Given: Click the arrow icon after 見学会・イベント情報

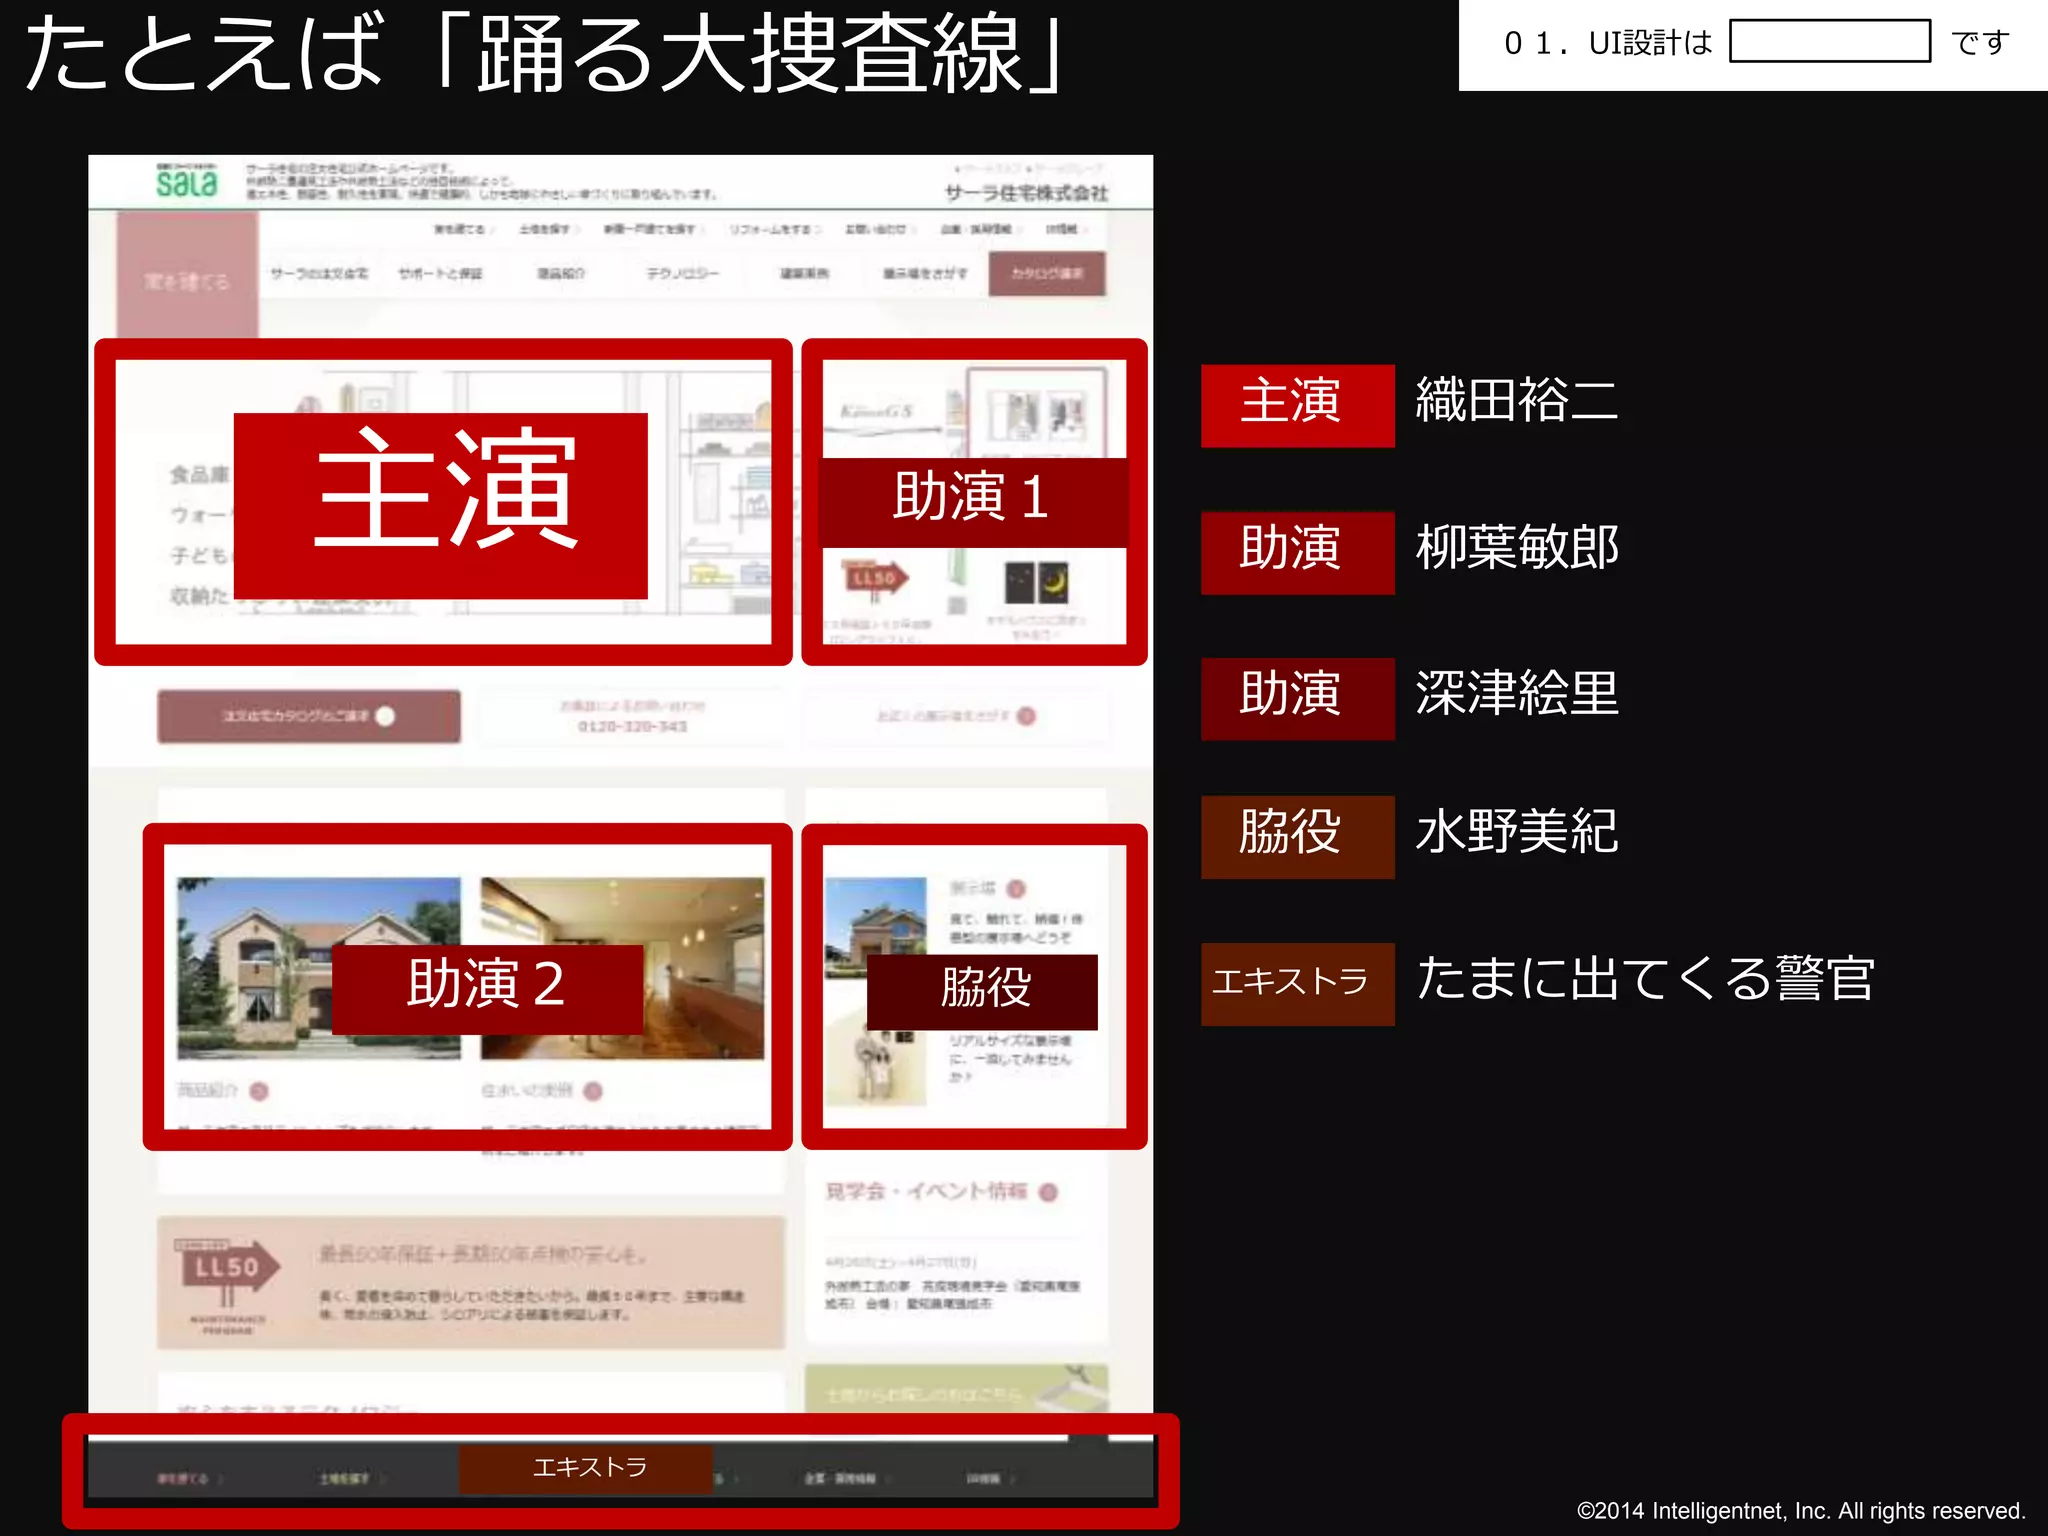Looking at the screenshot, I should pyautogui.click(x=1048, y=1192).
